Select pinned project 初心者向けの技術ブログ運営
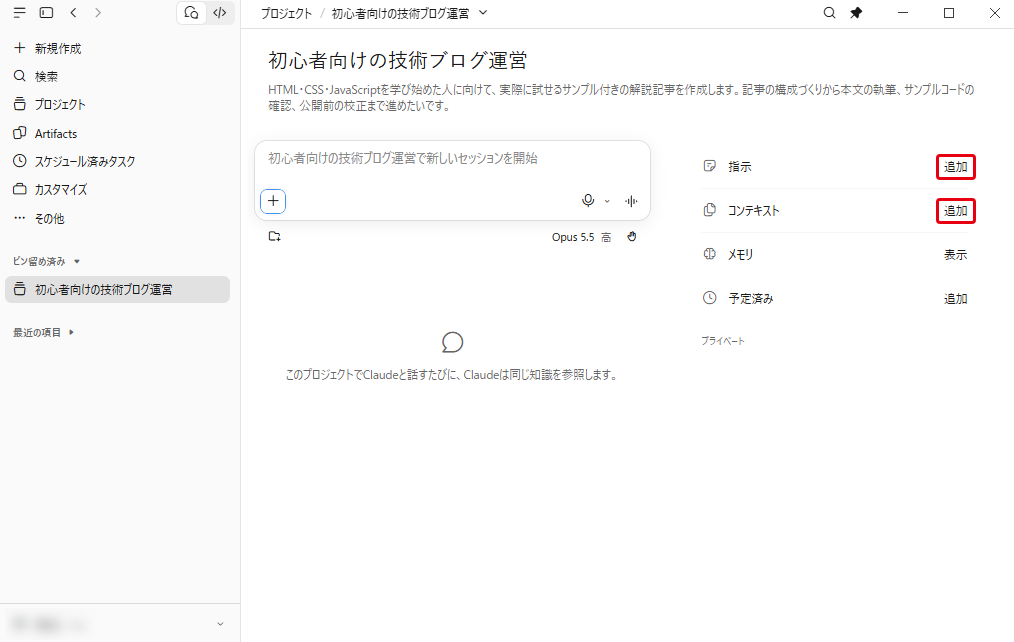This screenshot has width=1014, height=642. coord(118,290)
